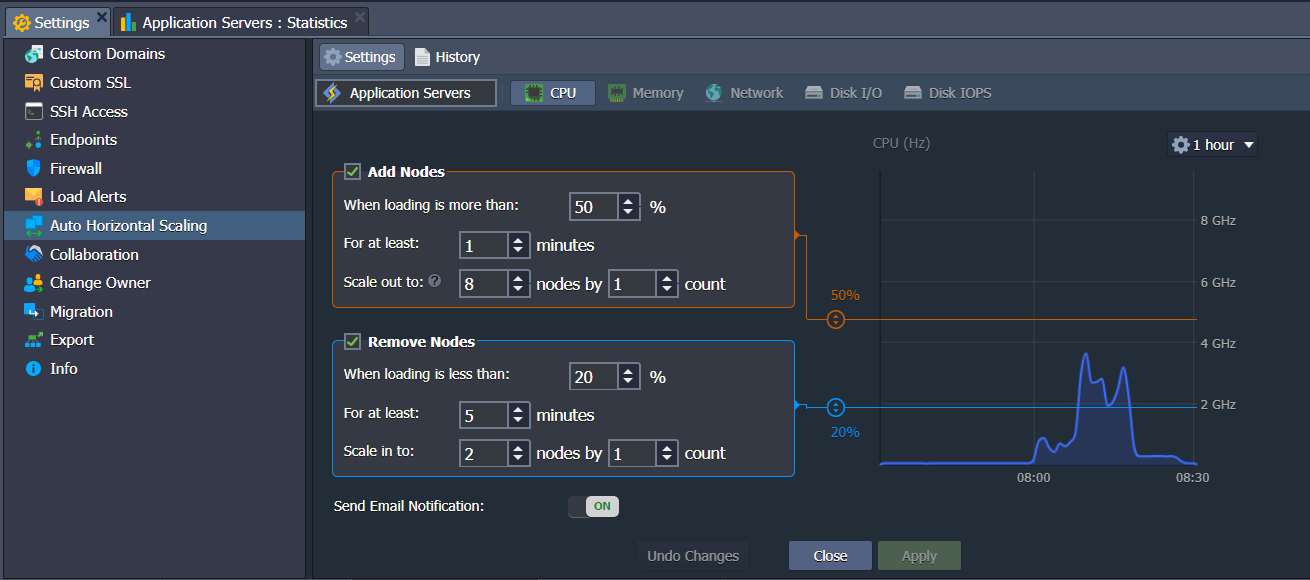Select the Memory metric tab
Viewport: 1310px width, 580px height.
point(646,93)
